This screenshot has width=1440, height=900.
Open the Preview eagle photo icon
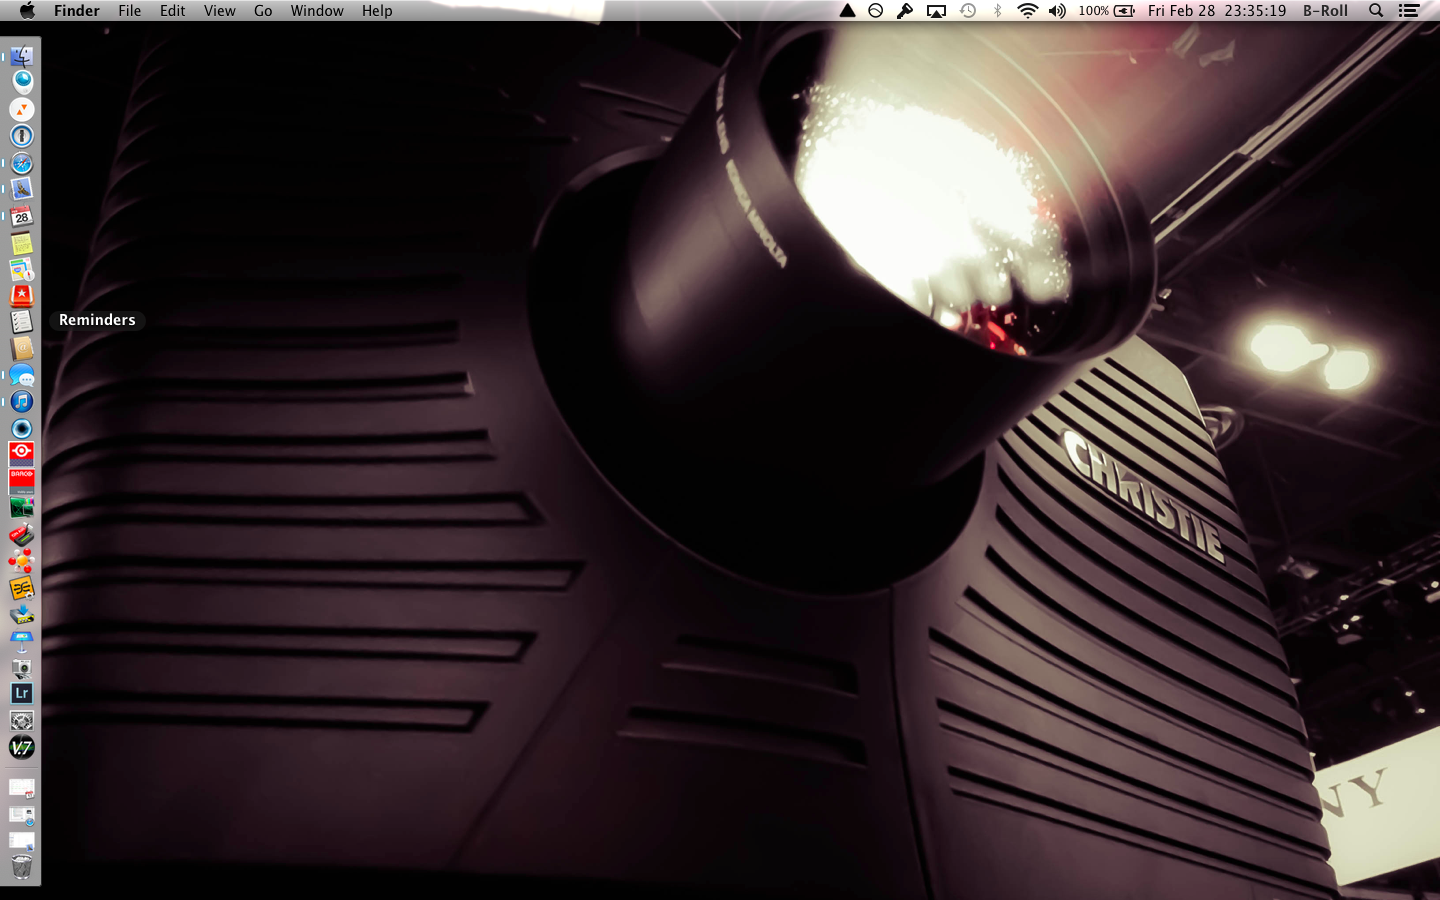(x=22, y=189)
